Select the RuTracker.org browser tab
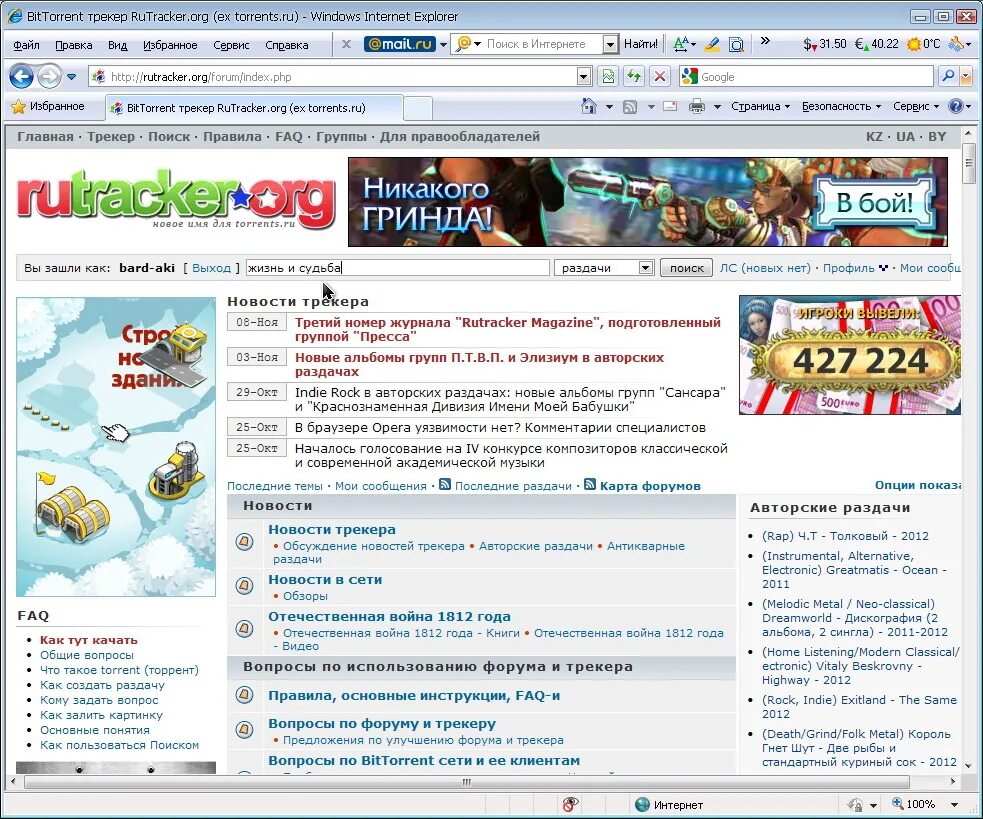 click(x=253, y=107)
